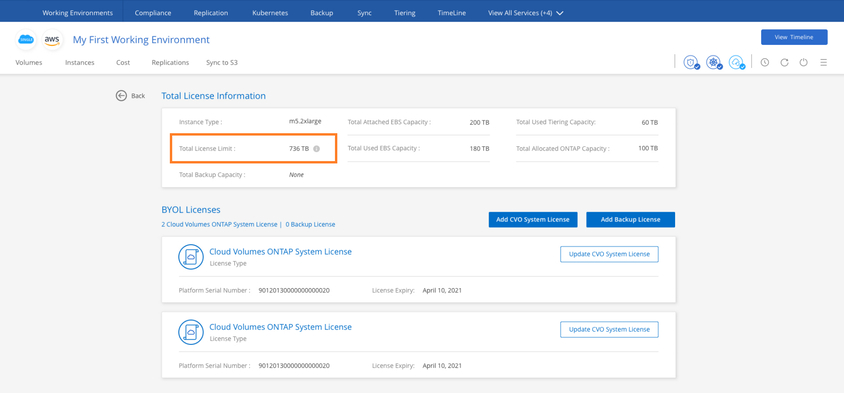
Task: Click the 180 TB used EBS value
Action: click(479, 149)
